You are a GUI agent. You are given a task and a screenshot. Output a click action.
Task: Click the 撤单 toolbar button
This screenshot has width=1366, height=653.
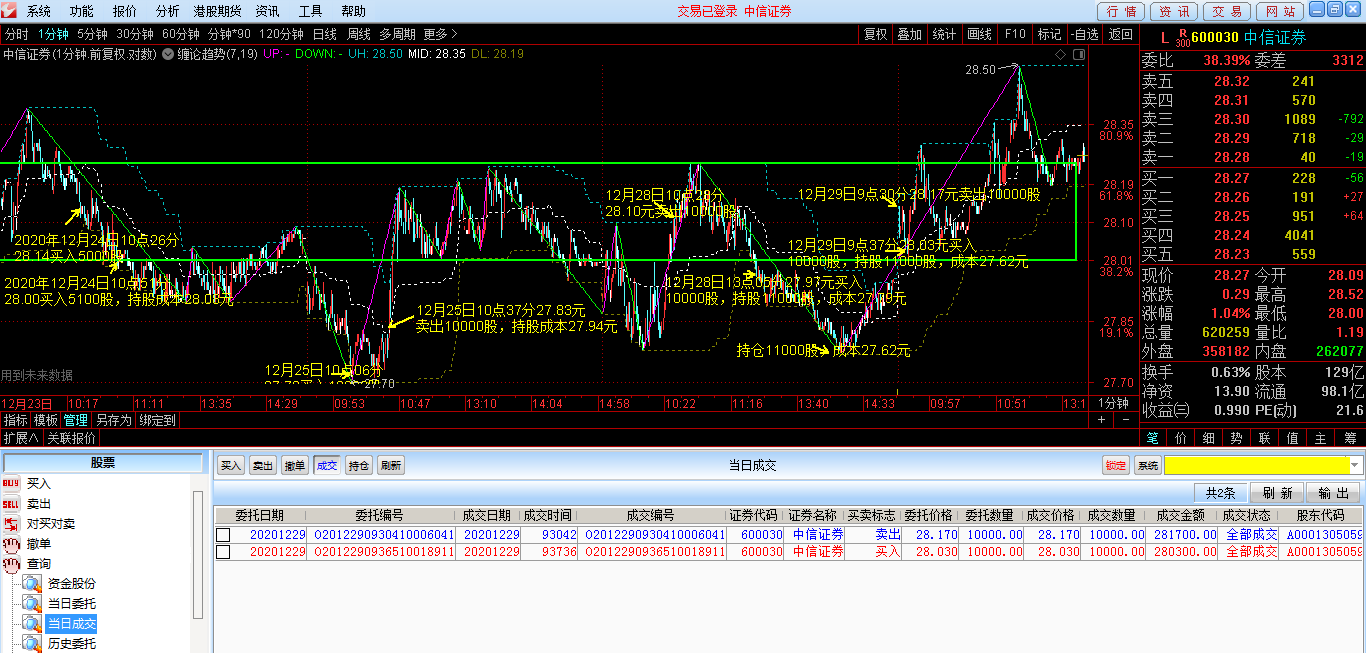(295, 465)
